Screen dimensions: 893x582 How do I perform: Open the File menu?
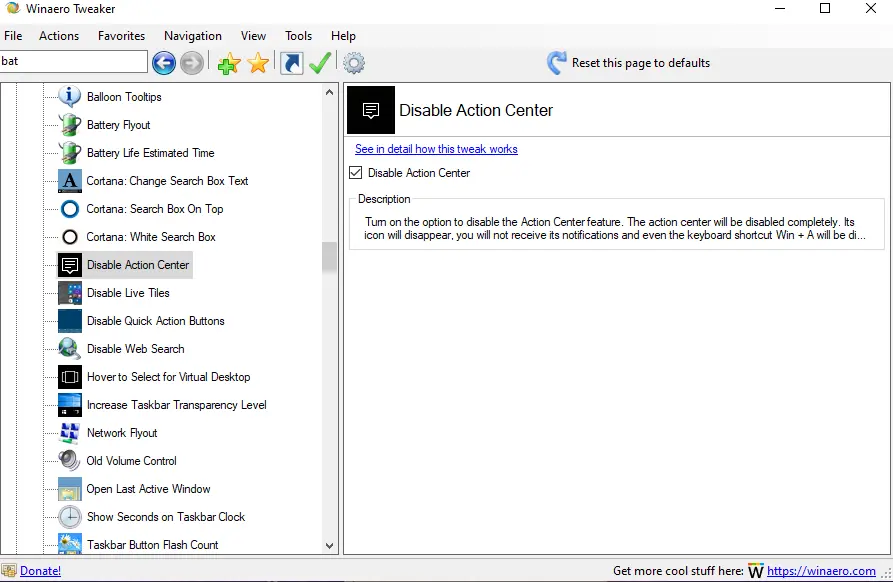13,36
